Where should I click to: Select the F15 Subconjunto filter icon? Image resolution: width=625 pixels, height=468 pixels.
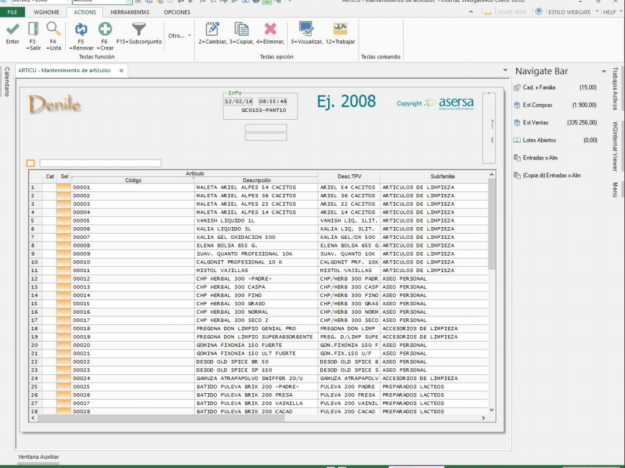click(x=138, y=29)
